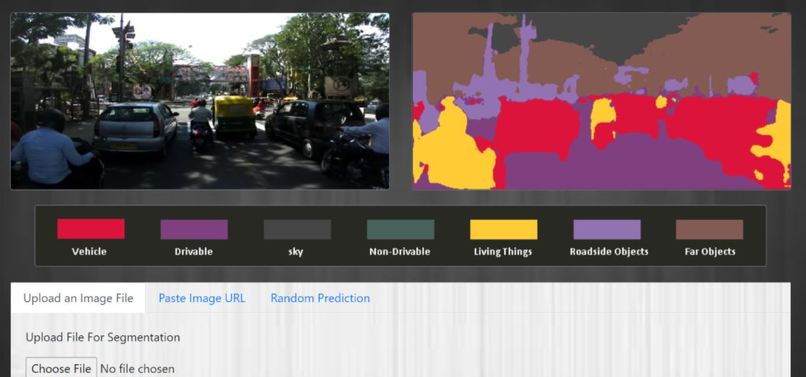Click the Far Objects legend label
Screen dimensions: 806x377
pos(710,252)
